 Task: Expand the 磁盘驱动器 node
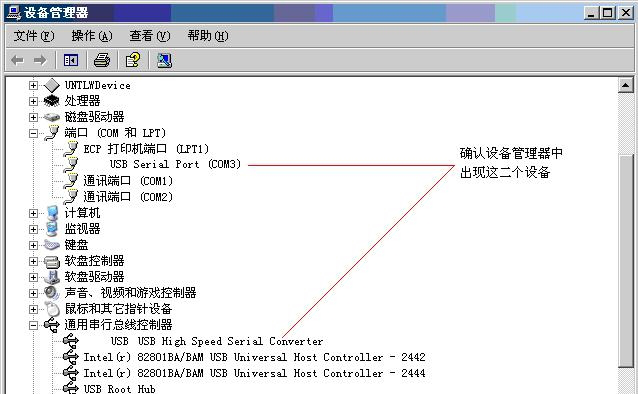tap(33, 117)
